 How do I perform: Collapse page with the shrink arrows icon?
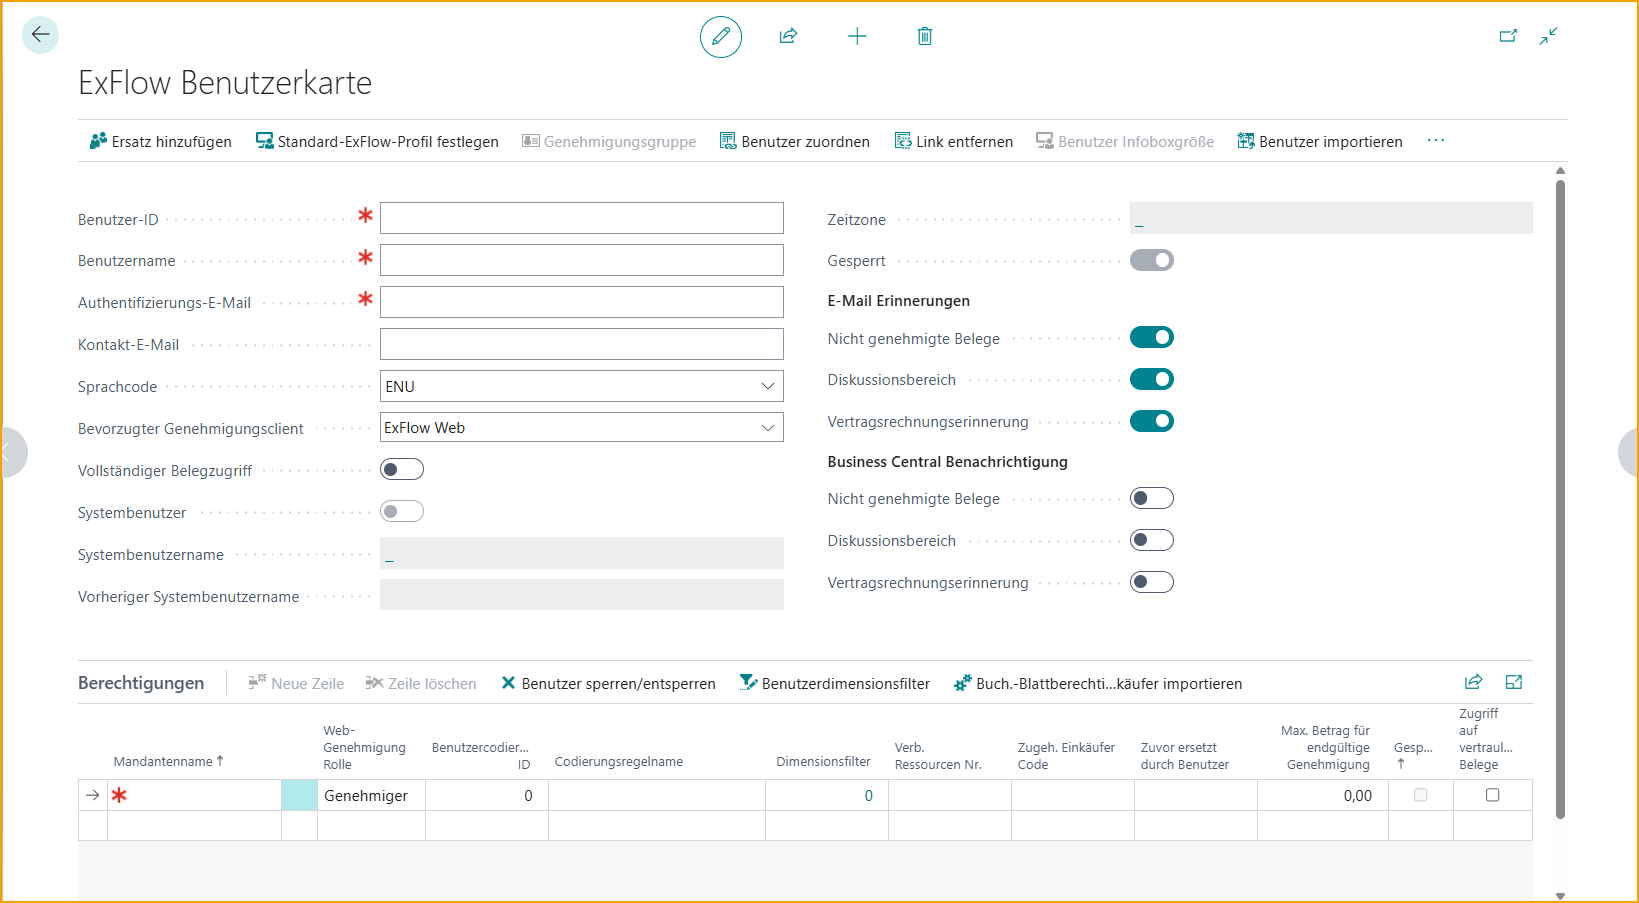coord(1549,36)
